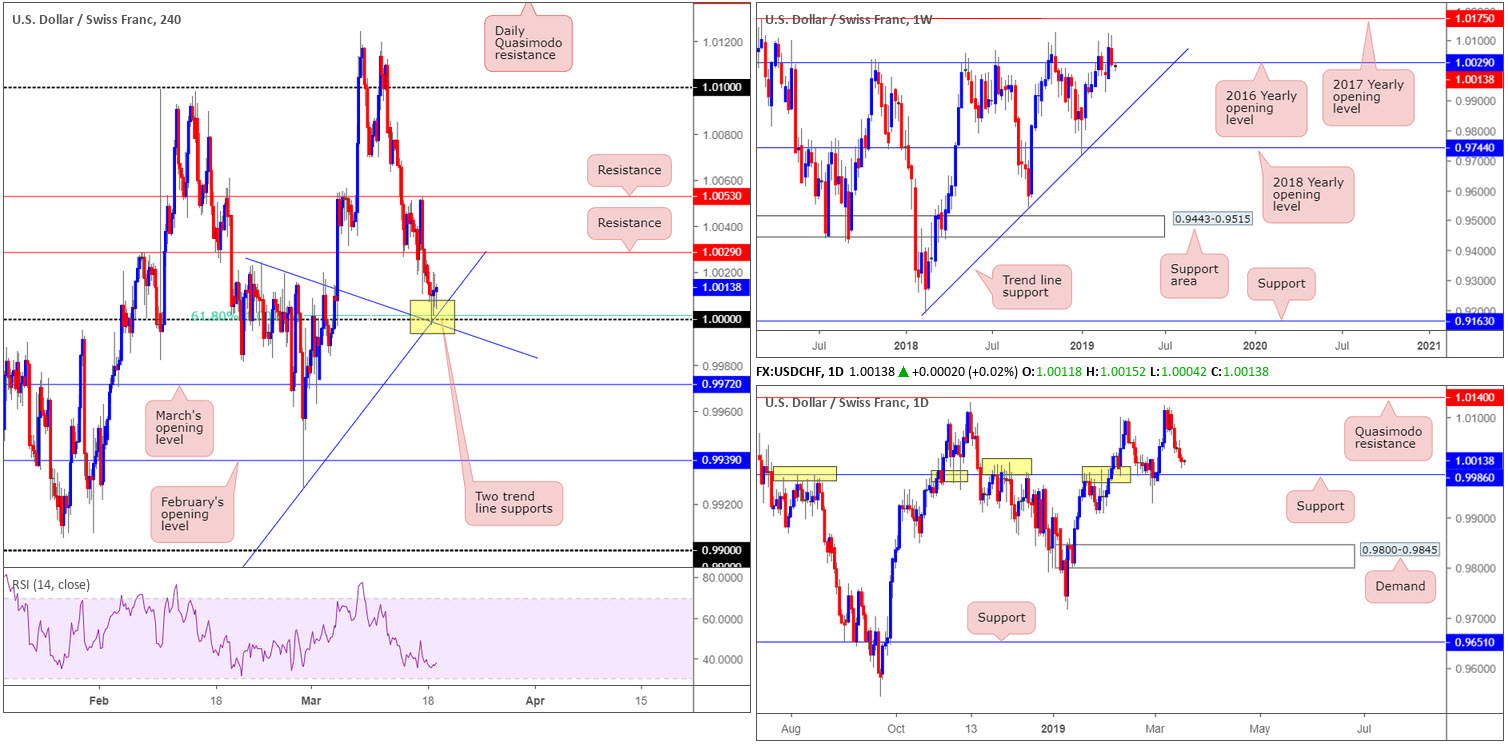Screen dimensions: 1508x746
Task: Click the blue 0.99720 price label
Action: tap(721, 384)
